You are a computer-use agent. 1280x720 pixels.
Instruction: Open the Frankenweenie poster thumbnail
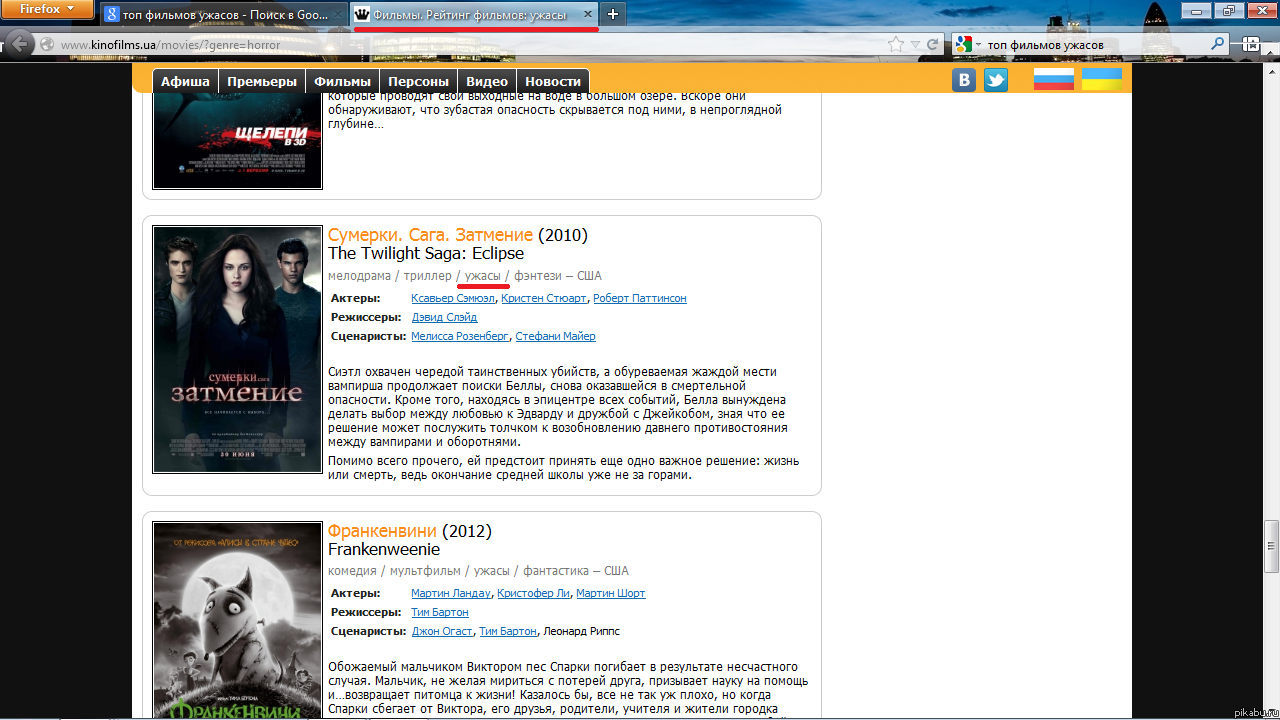[x=237, y=620]
